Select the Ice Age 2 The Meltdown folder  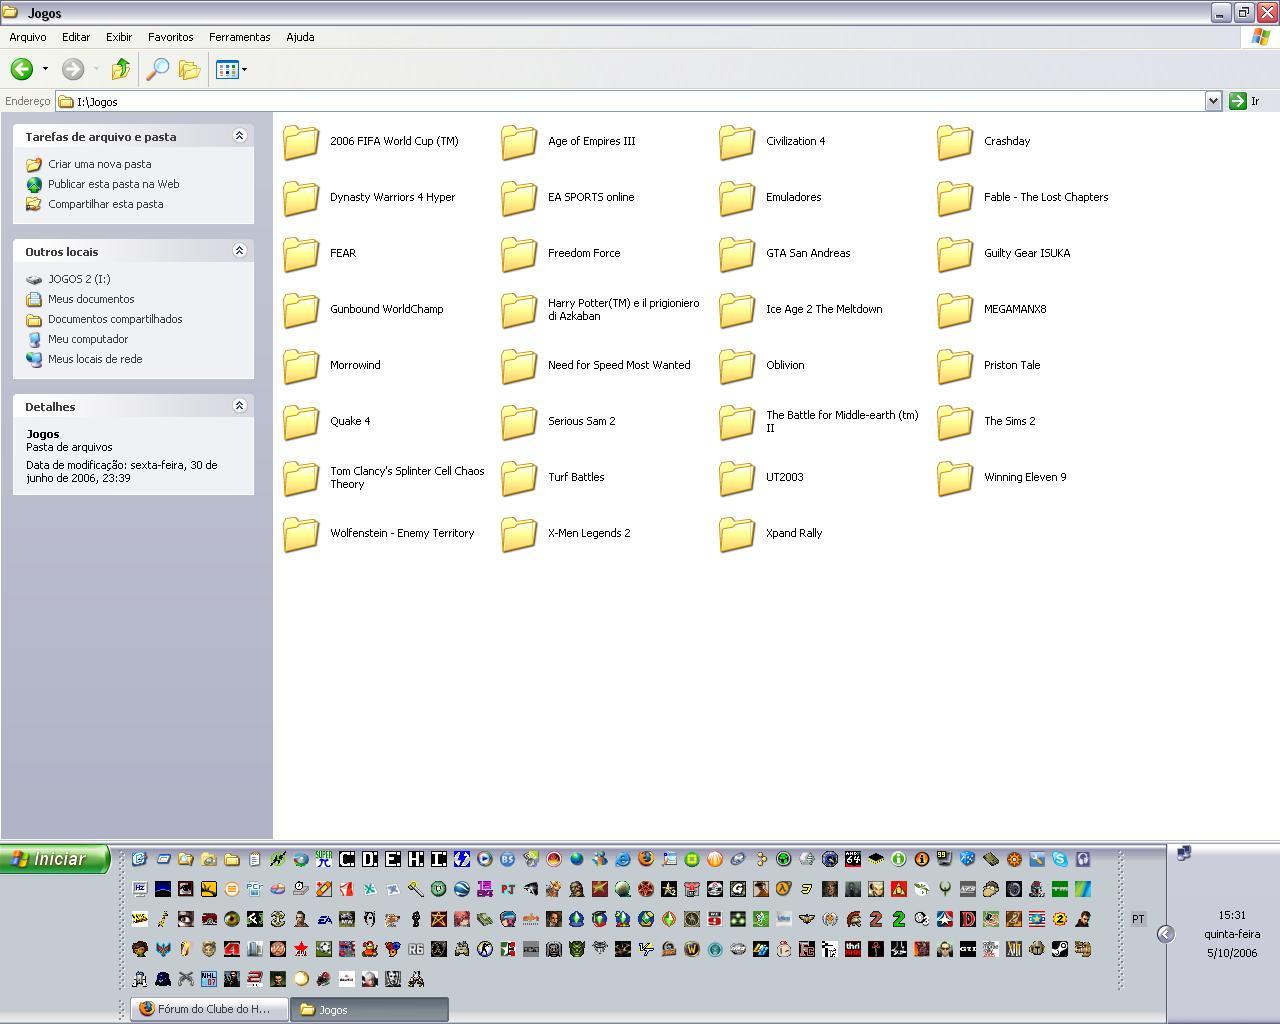pos(802,310)
